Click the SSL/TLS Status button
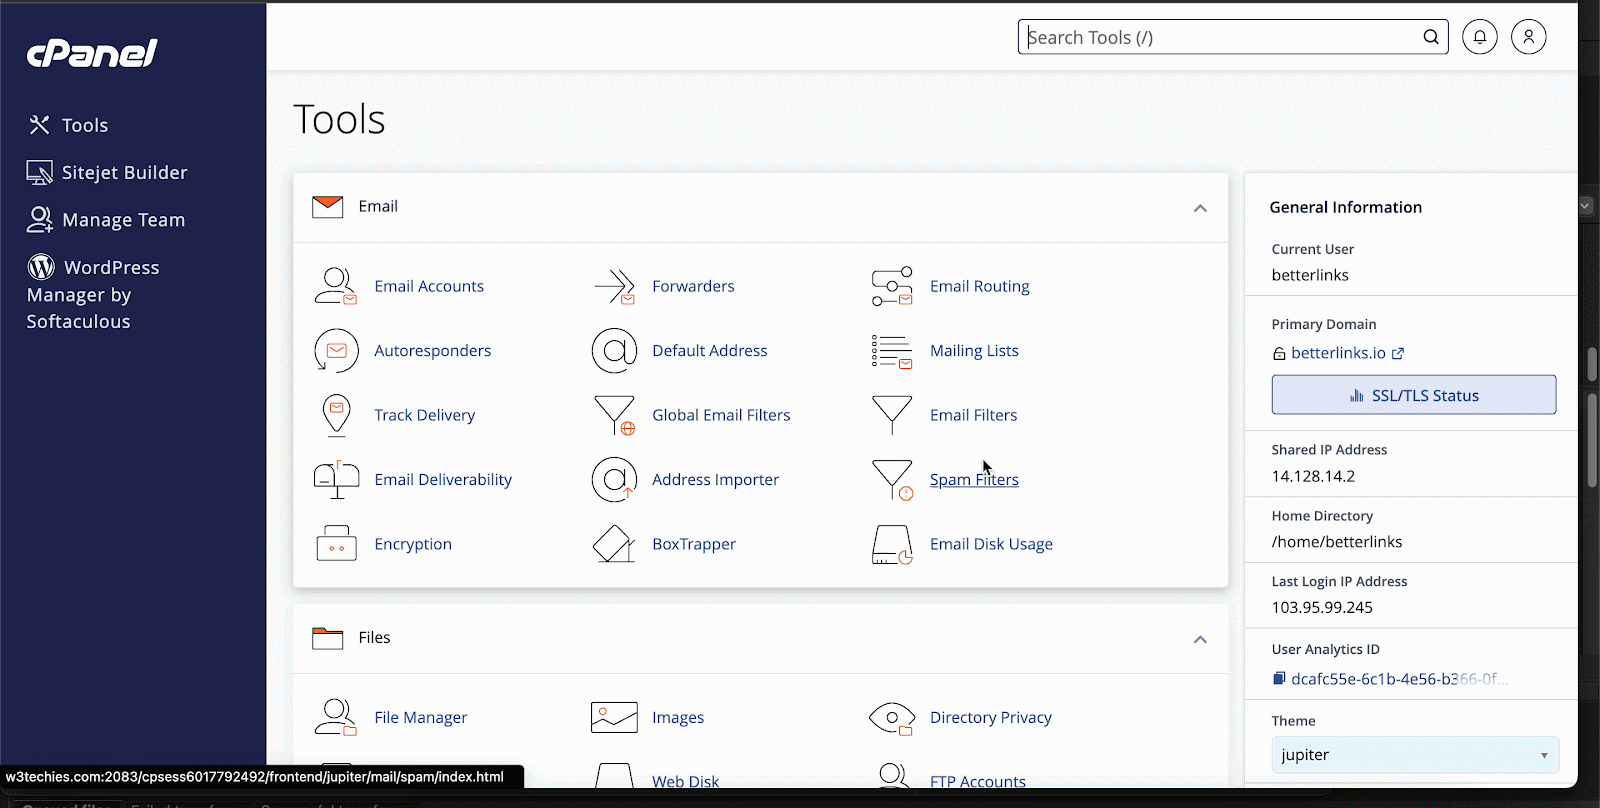The image size is (1600, 808). 1413,395
